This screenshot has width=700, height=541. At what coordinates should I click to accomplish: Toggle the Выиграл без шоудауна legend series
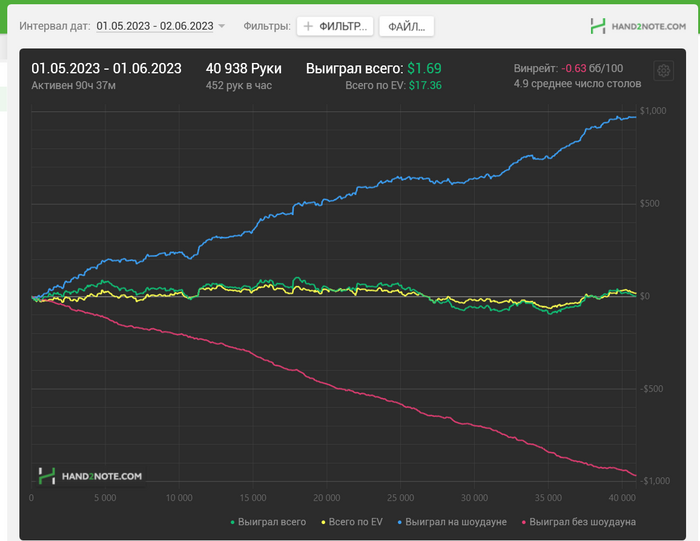point(579,522)
